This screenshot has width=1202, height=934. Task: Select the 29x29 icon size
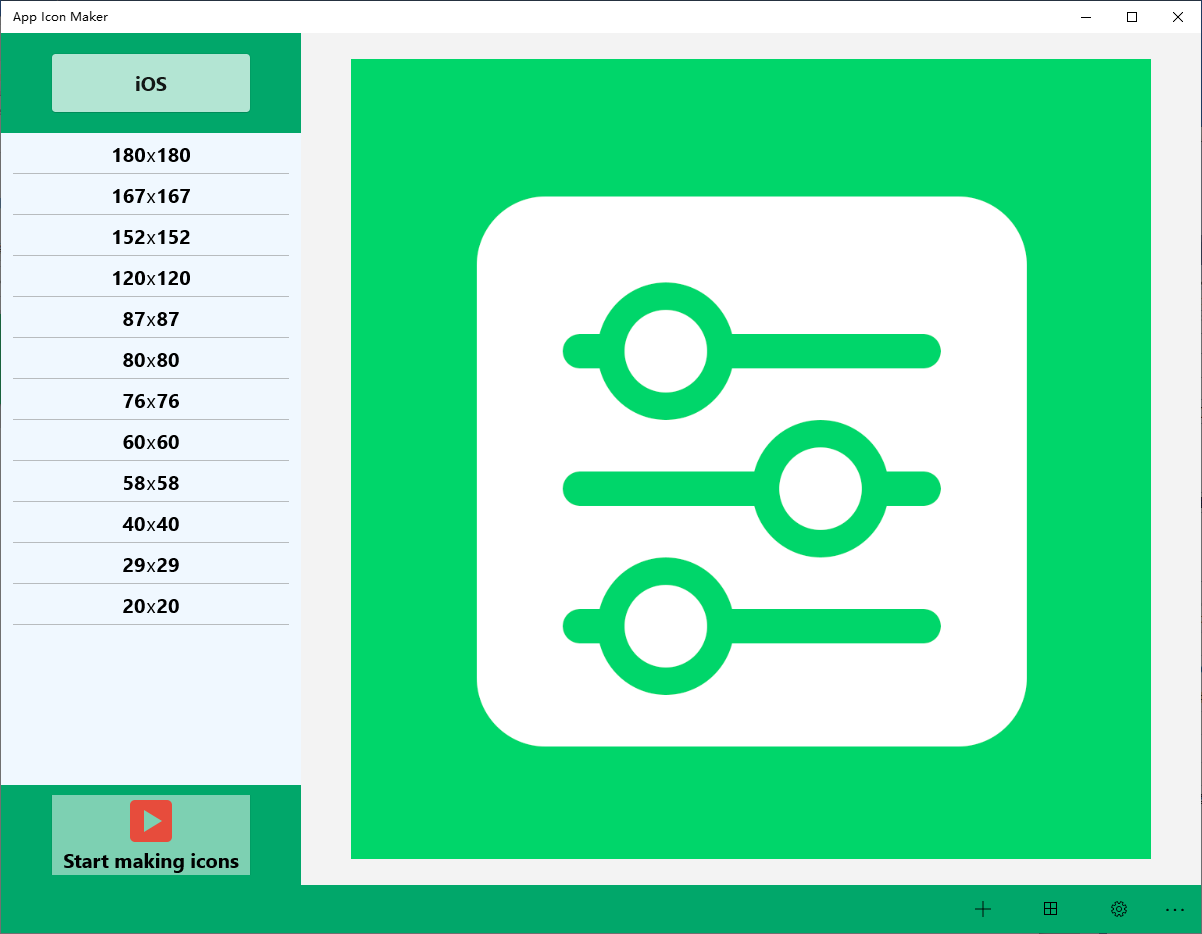pyautogui.click(x=150, y=564)
